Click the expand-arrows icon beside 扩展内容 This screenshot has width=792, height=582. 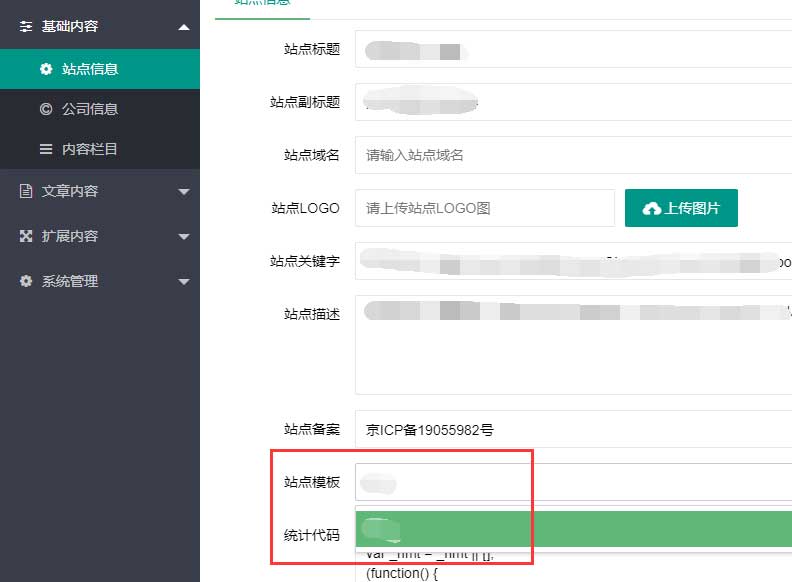click(x=26, y=236)
